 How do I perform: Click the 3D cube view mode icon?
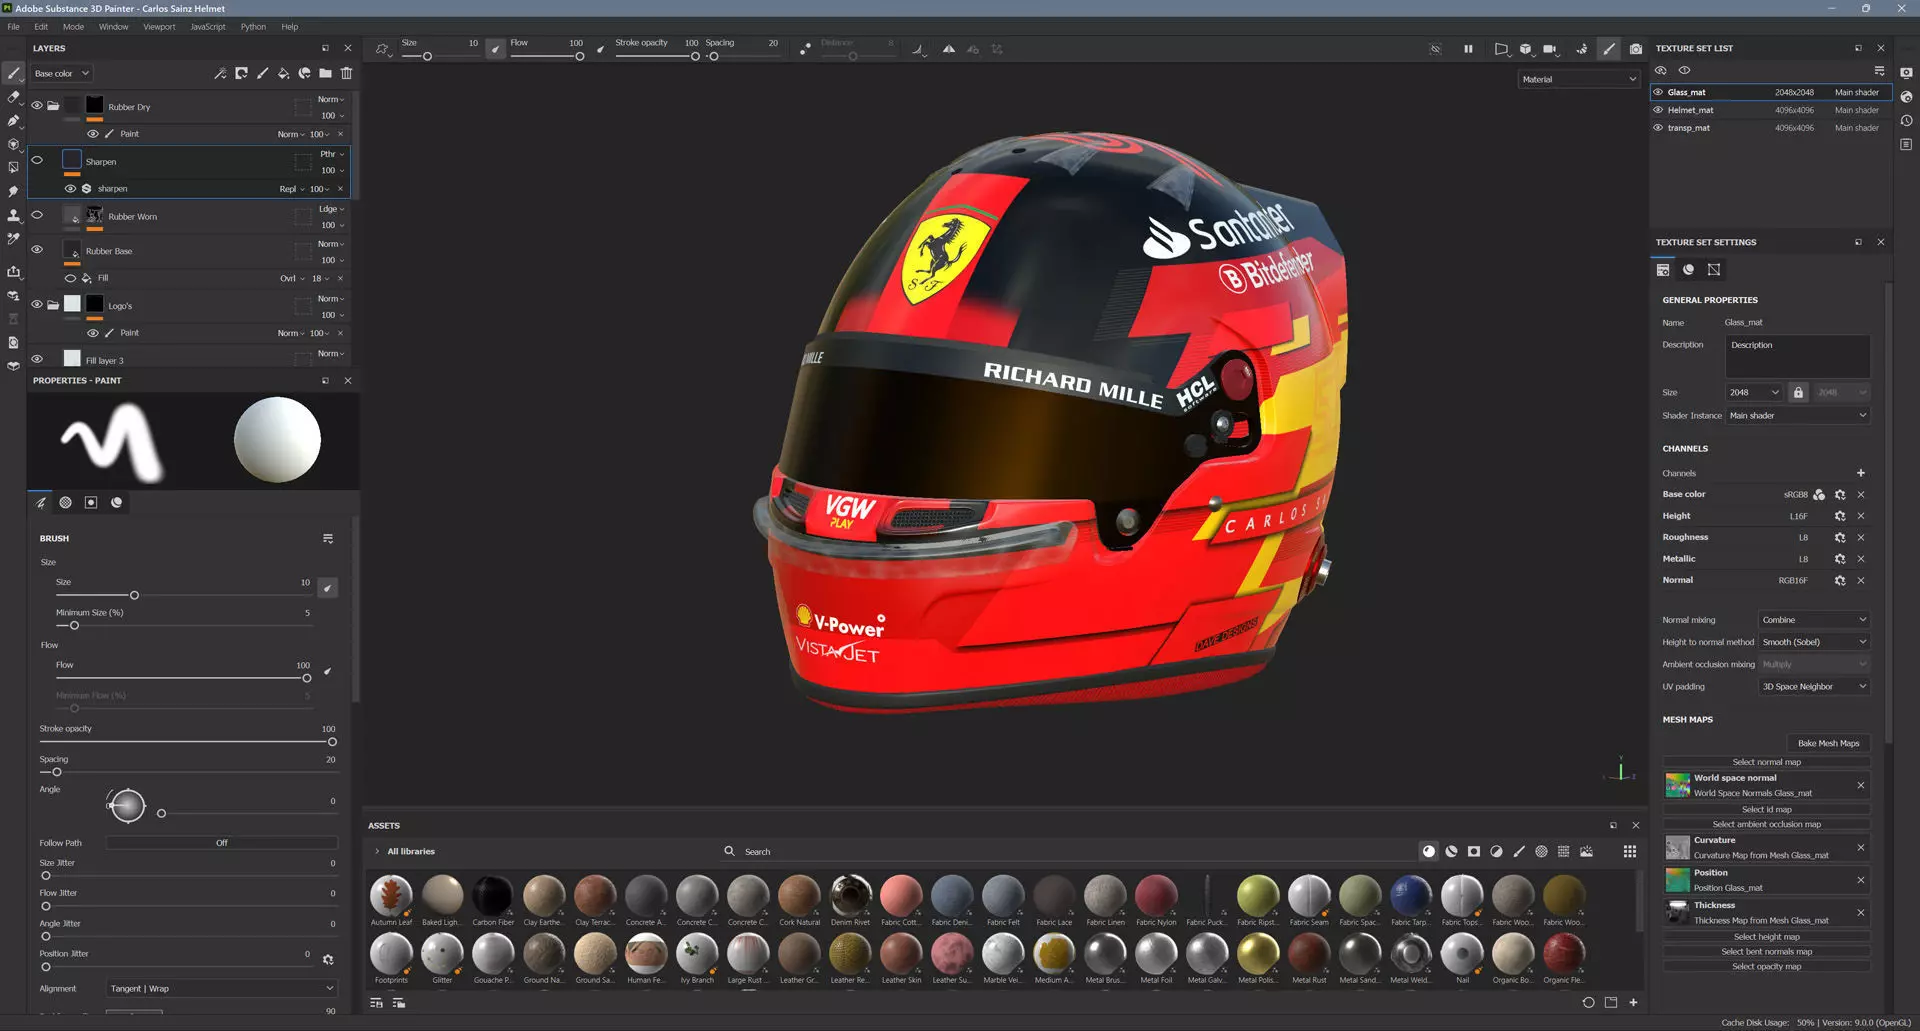coord(1525,48)
